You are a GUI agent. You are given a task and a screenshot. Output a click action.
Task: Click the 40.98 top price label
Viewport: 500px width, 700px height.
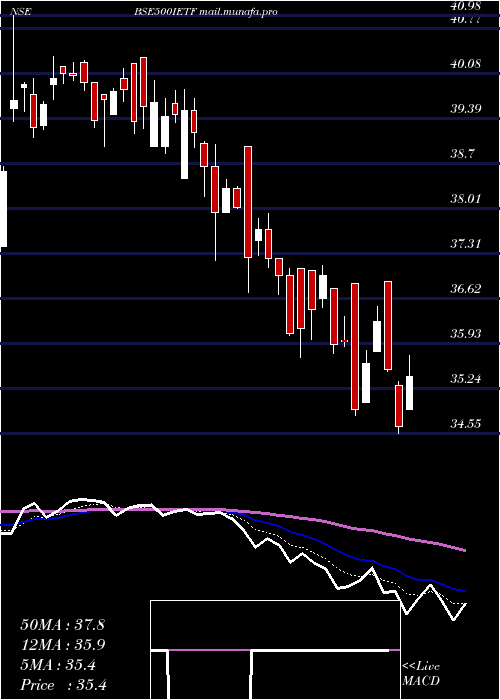[x=466, y=6]
